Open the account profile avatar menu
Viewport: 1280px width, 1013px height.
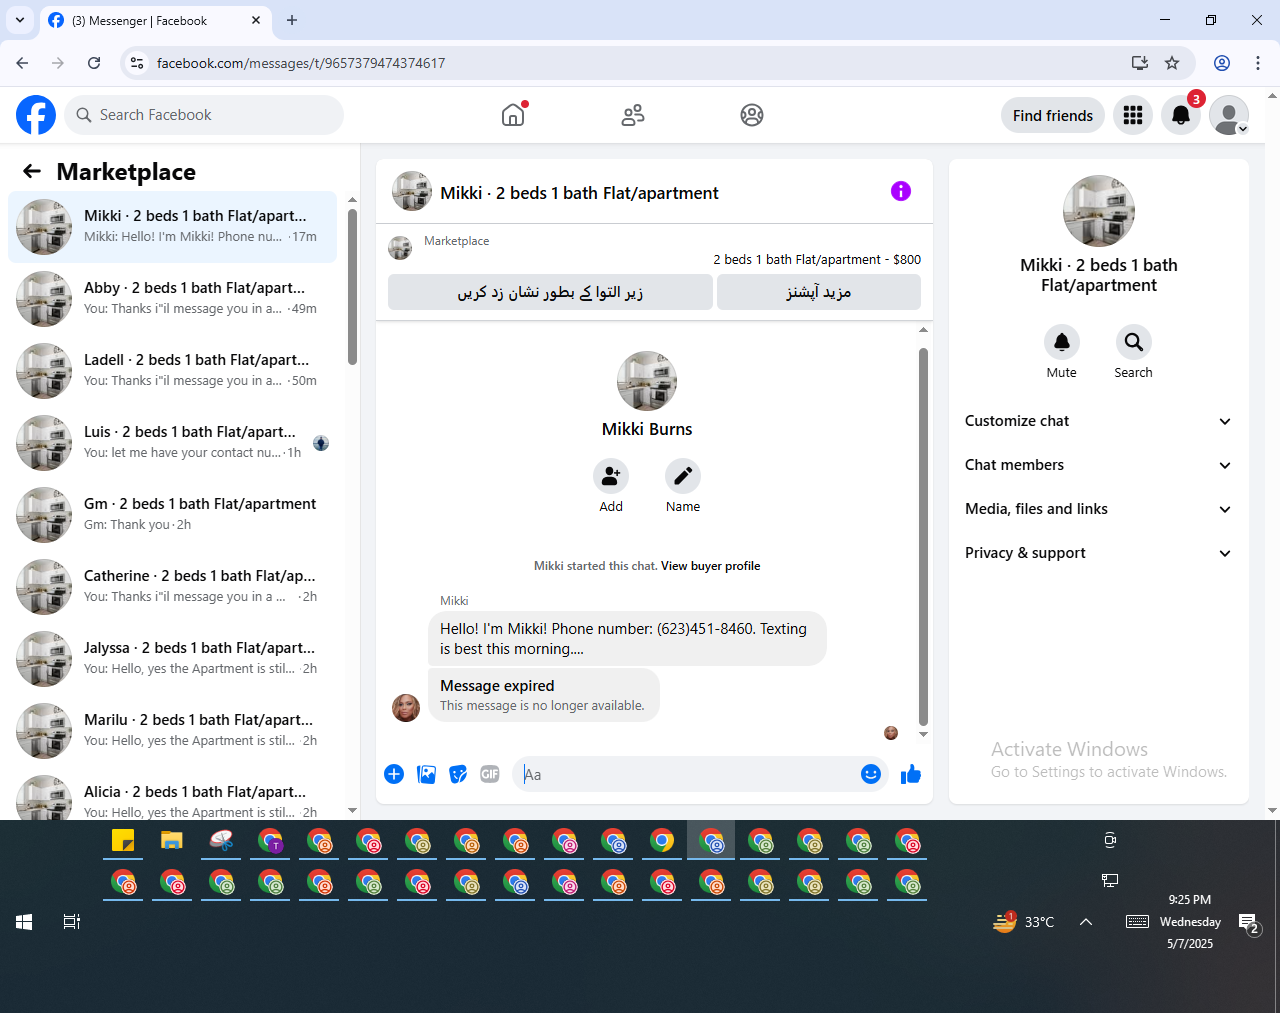[1229, 115]
